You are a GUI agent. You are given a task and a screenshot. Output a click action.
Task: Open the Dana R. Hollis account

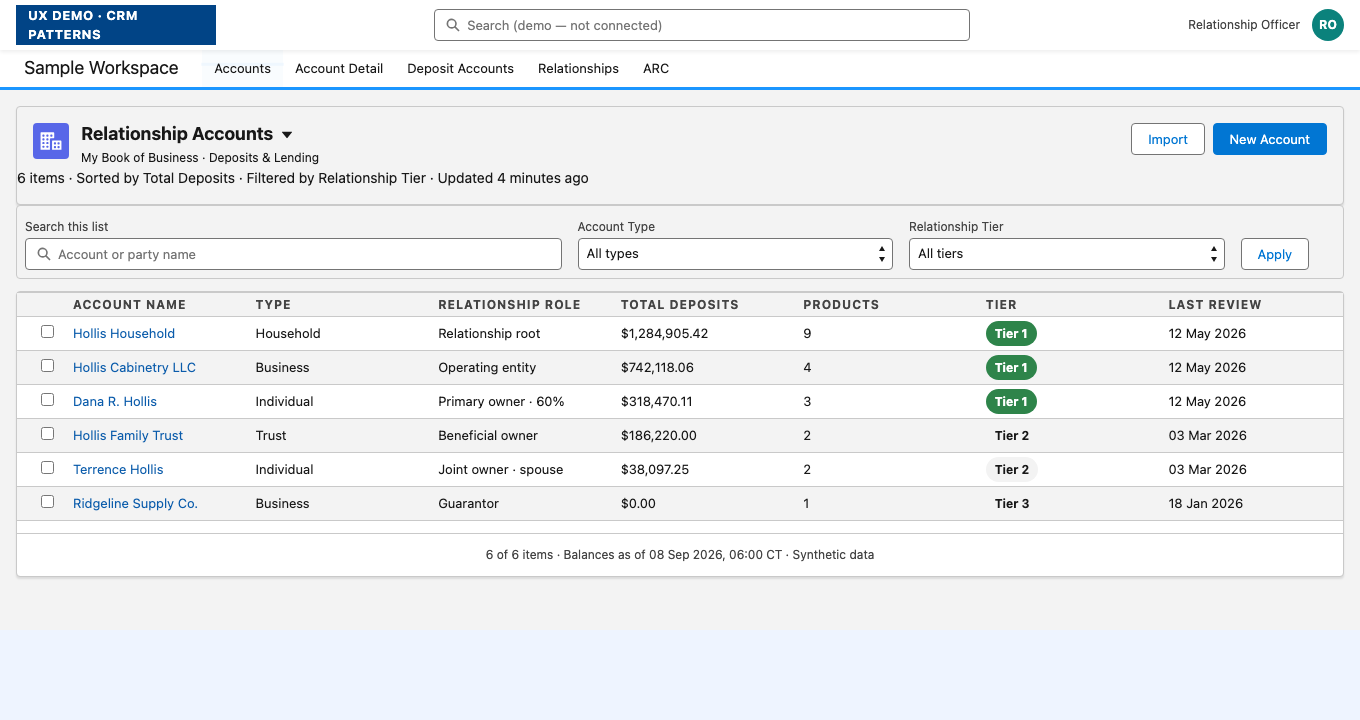click(x=115, y=402)
